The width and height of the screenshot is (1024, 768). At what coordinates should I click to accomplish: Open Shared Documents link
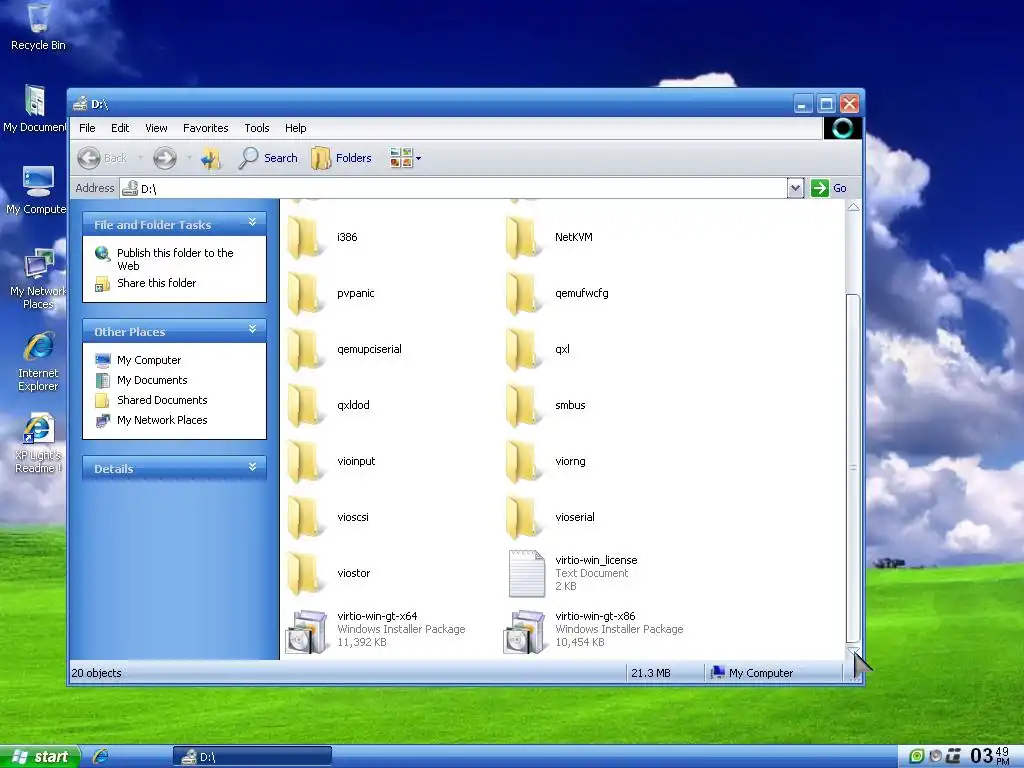pyautogui.click(x=162, y=400)
